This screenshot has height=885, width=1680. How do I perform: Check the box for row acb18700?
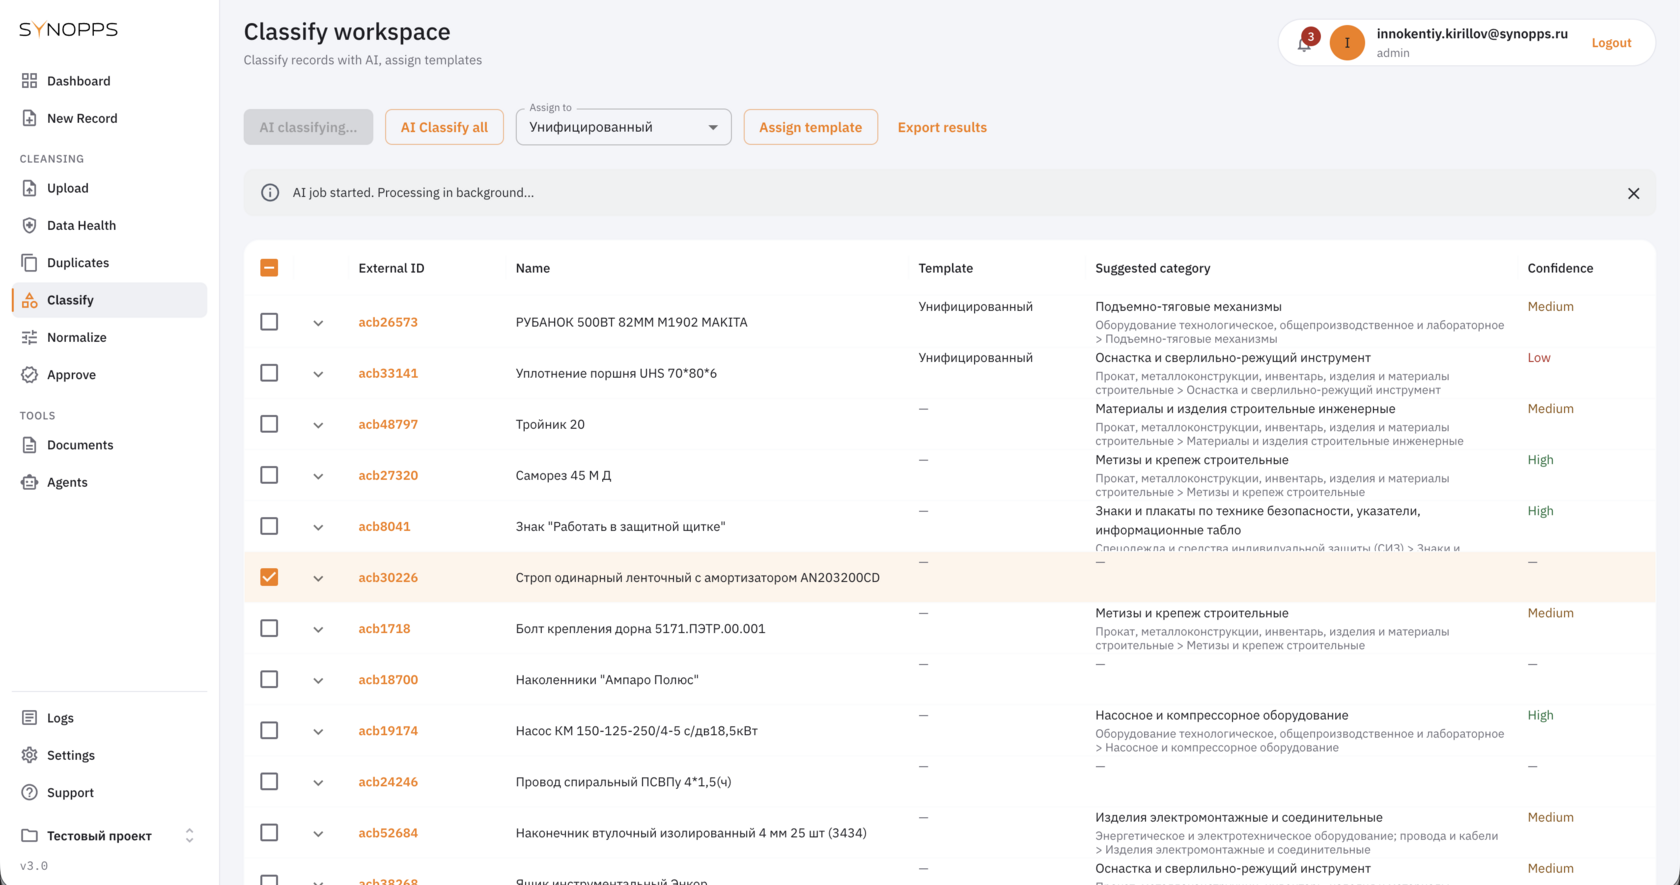269,680
